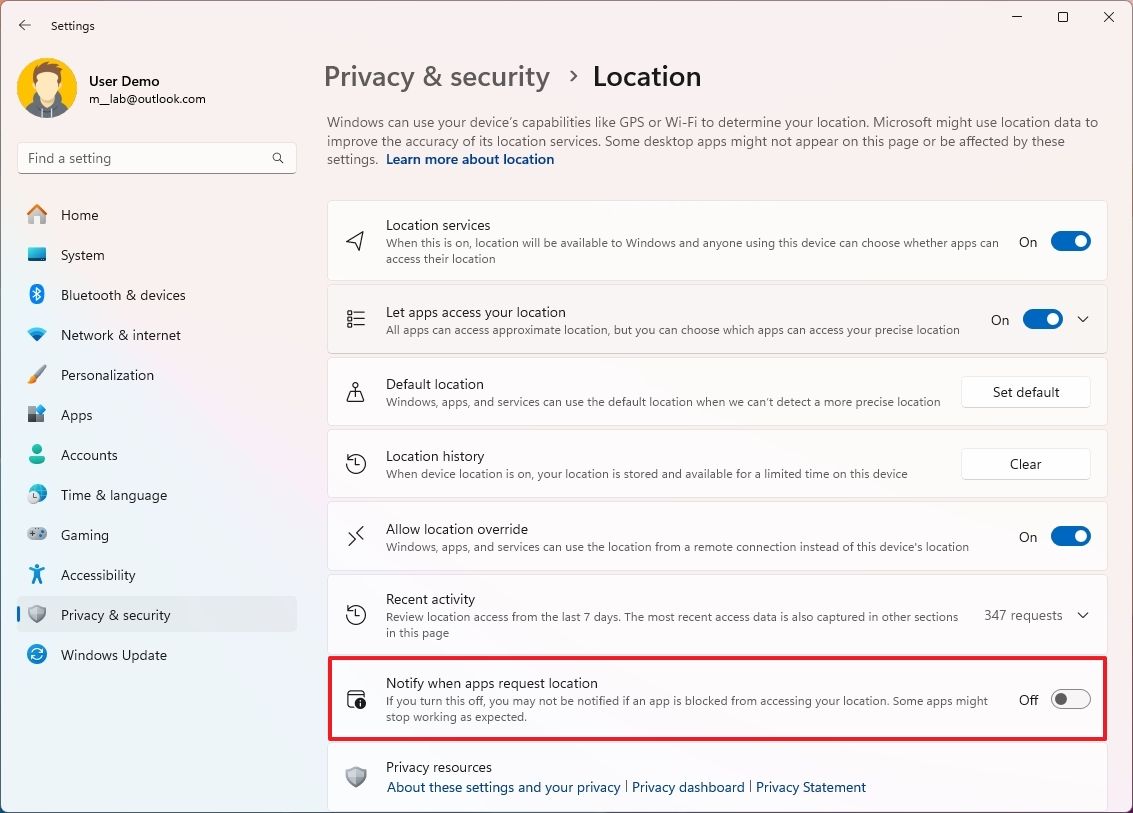Open the Privacy dashboard link
Screen dimensions: 1133x813
pos(688,787)
